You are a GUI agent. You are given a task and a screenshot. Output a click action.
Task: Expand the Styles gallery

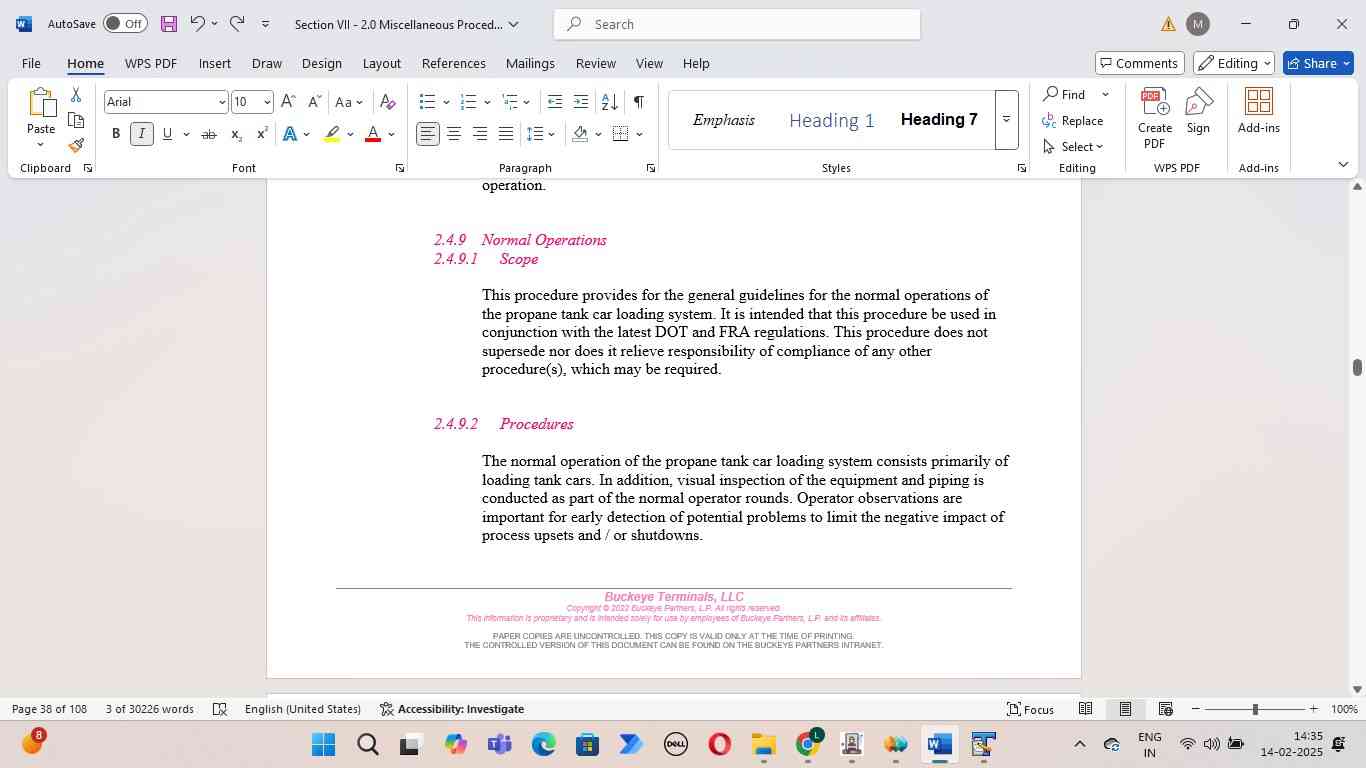point(1006,120)
